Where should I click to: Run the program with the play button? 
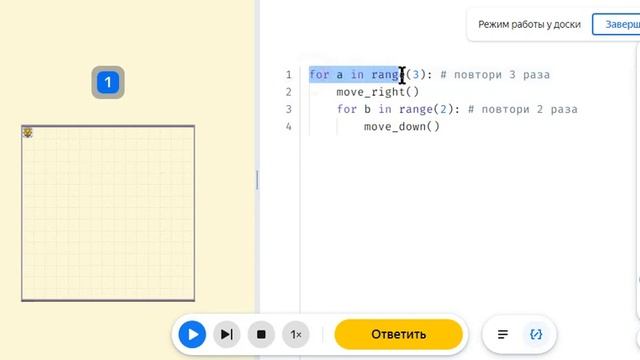pyautogui.click(x=192, y=334)
